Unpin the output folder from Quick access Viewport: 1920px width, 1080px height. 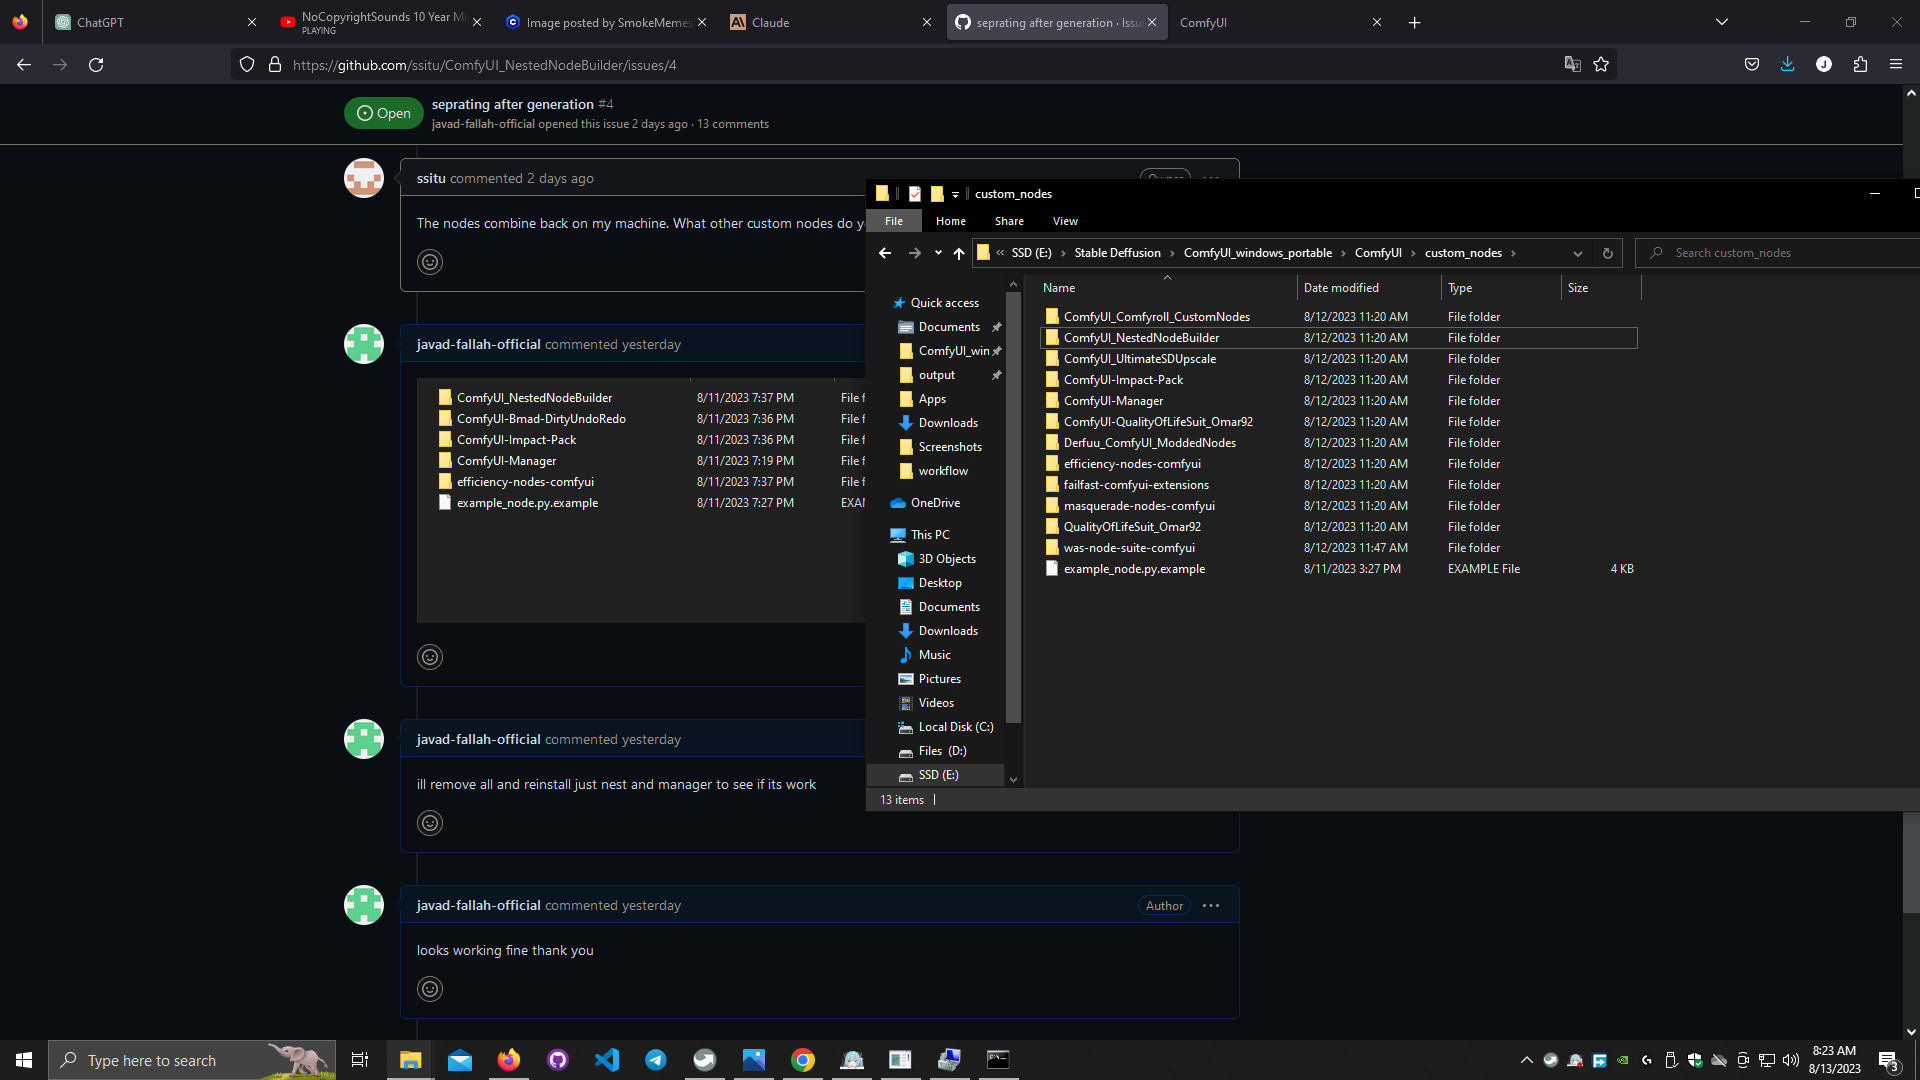click(997, 375)
